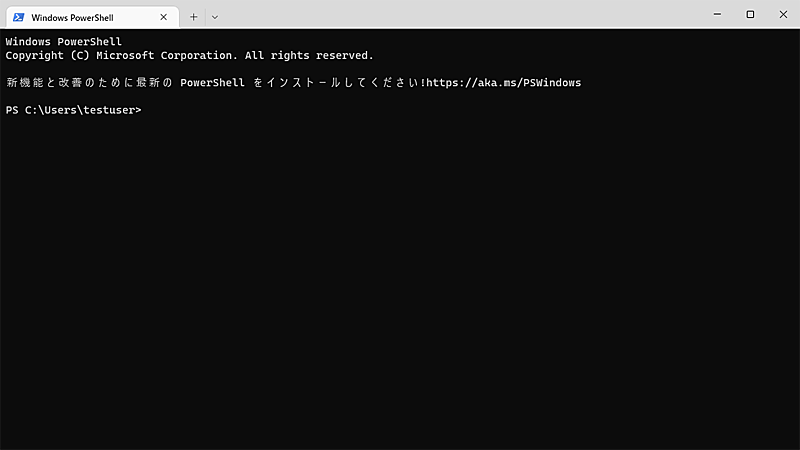The height and width of the screenshot is (450, 800).
Task: Click the PS C:\Users\testuser> prompt
Action: pyautogui.click(x=73, y=110)
